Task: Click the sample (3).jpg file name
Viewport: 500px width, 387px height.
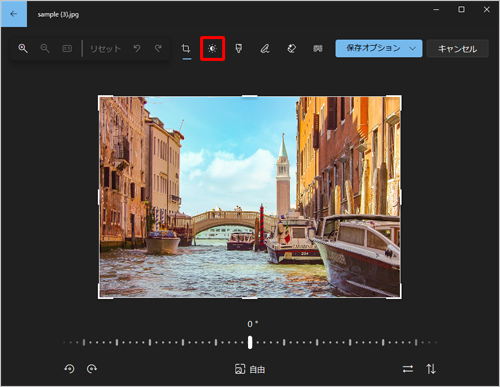Action: (x=58, y=15)
